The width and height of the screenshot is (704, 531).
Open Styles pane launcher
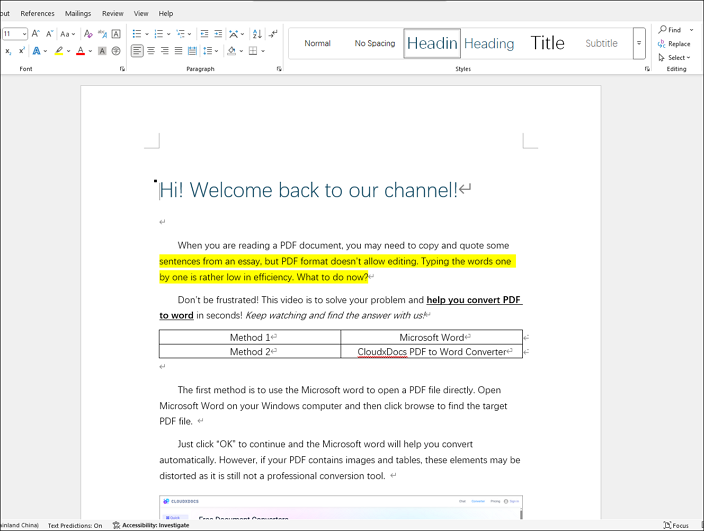pyautogui.click(x=647, y=69)
